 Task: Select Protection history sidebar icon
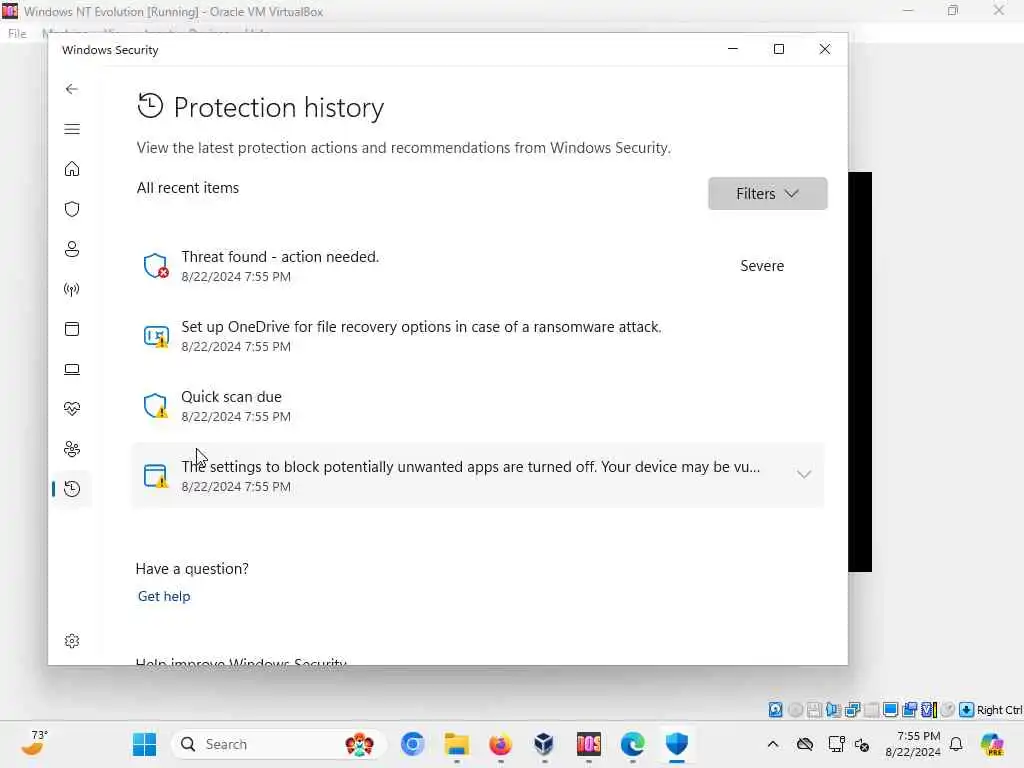[x=72, y=488]
